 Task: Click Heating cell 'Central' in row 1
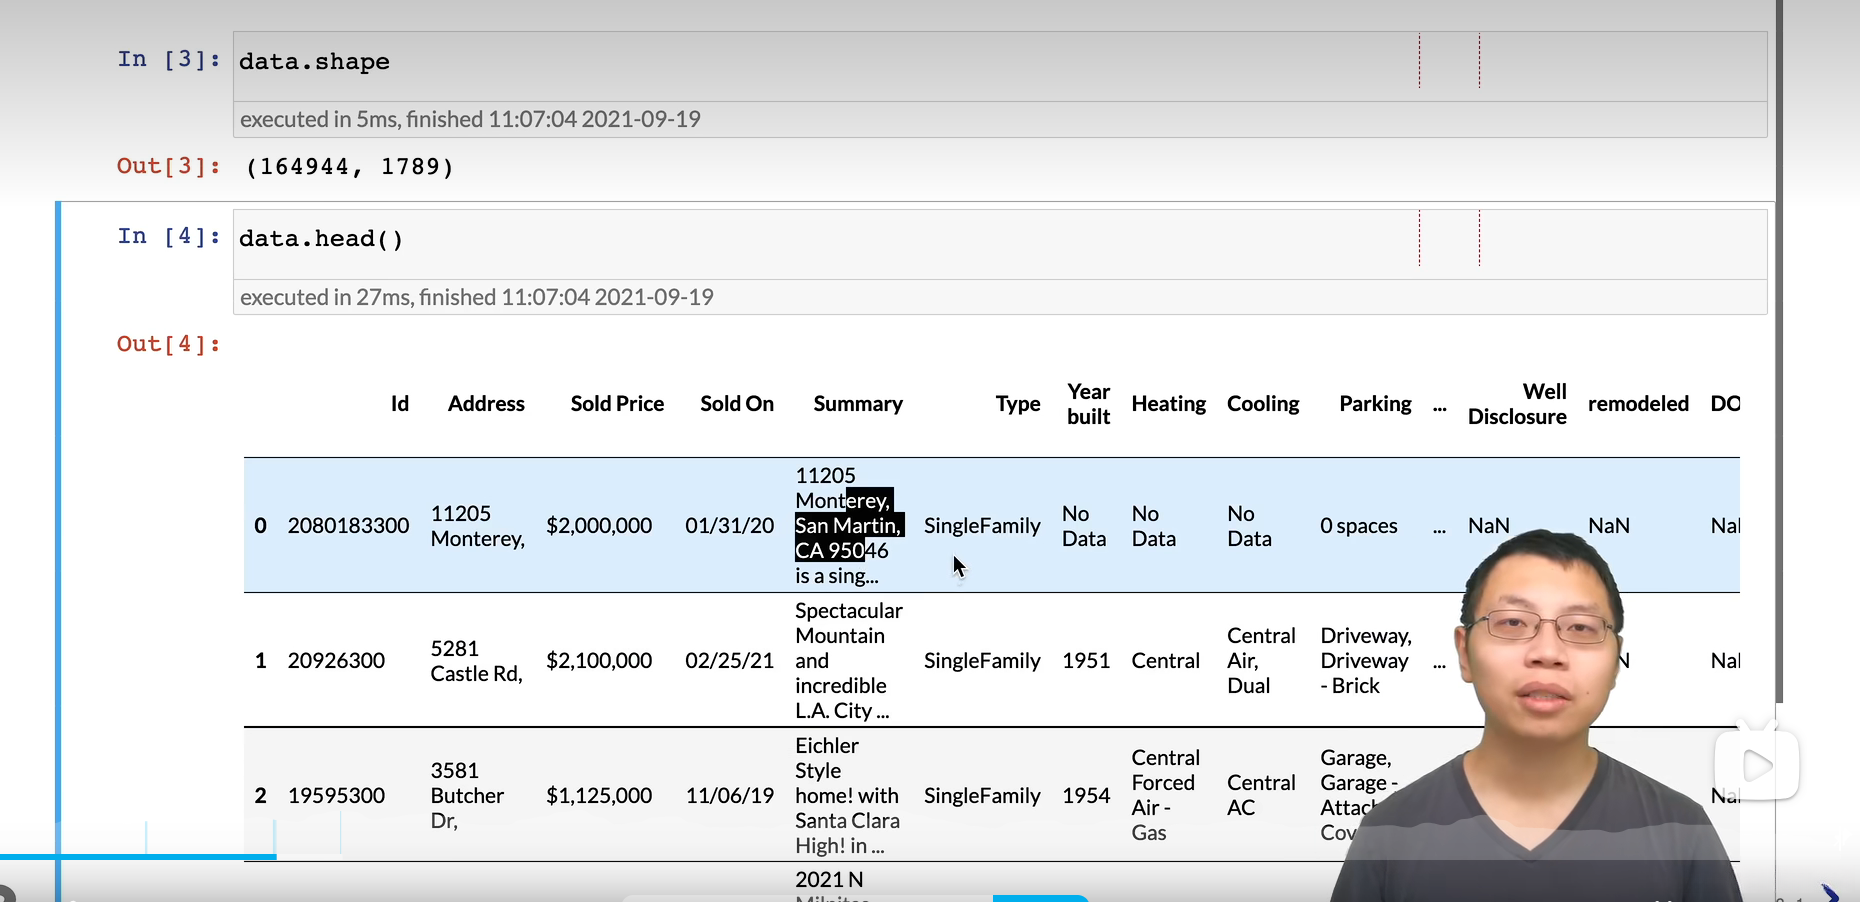pyautogui.click(x=1165, y=661)
